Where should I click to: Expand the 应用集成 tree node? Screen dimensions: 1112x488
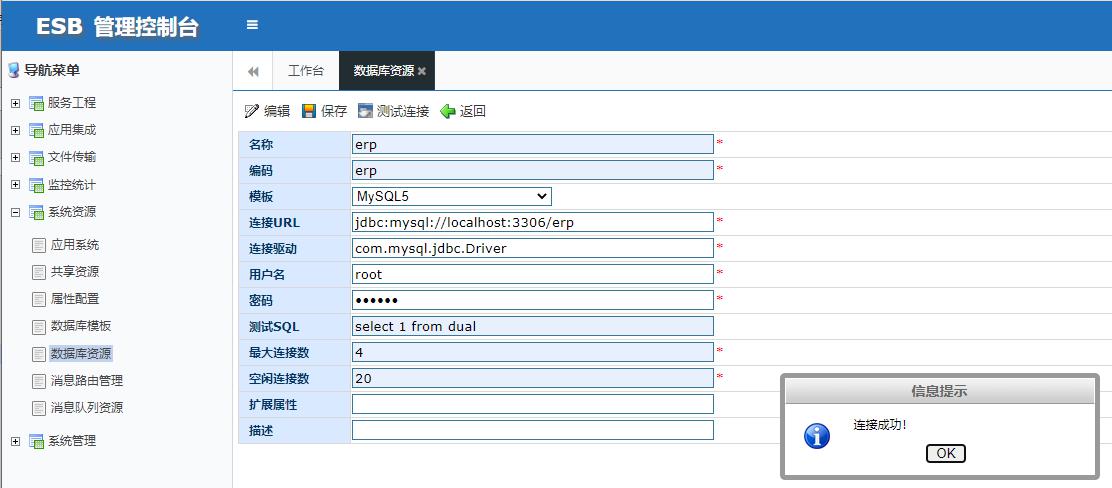point(16,131)
